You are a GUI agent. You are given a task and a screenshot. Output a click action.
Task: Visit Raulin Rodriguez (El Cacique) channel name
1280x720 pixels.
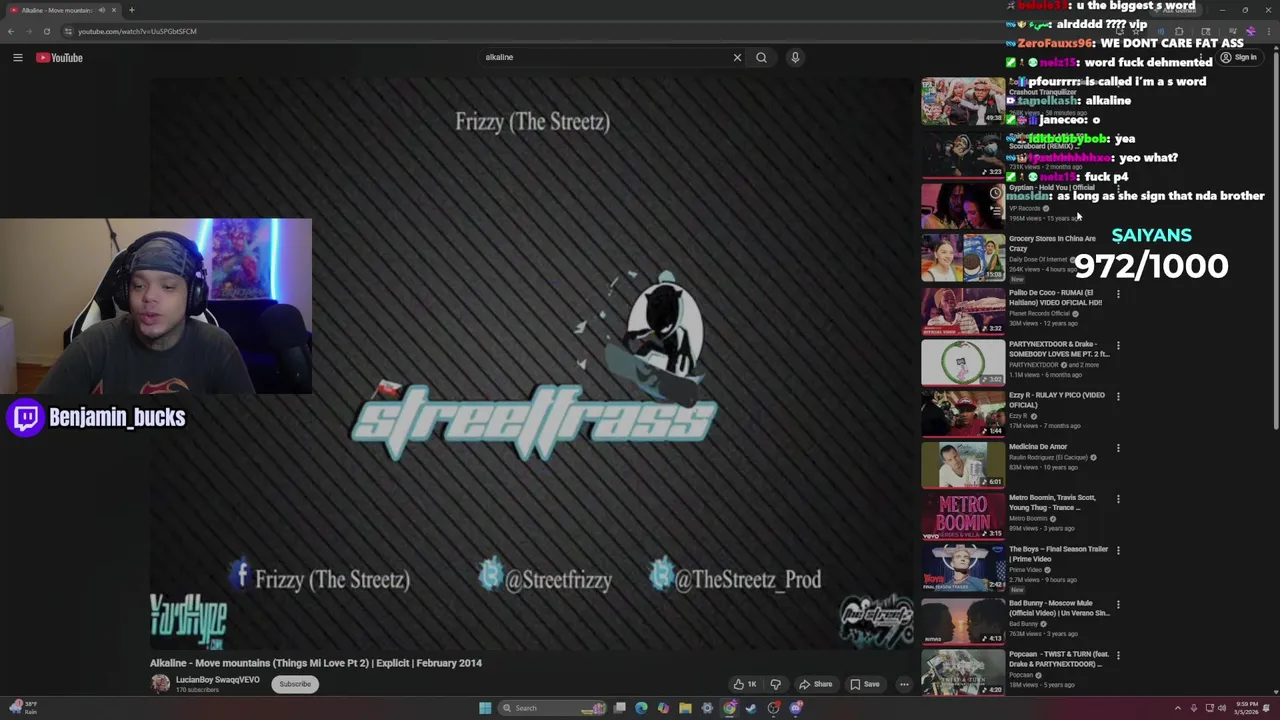[1049, 458]
